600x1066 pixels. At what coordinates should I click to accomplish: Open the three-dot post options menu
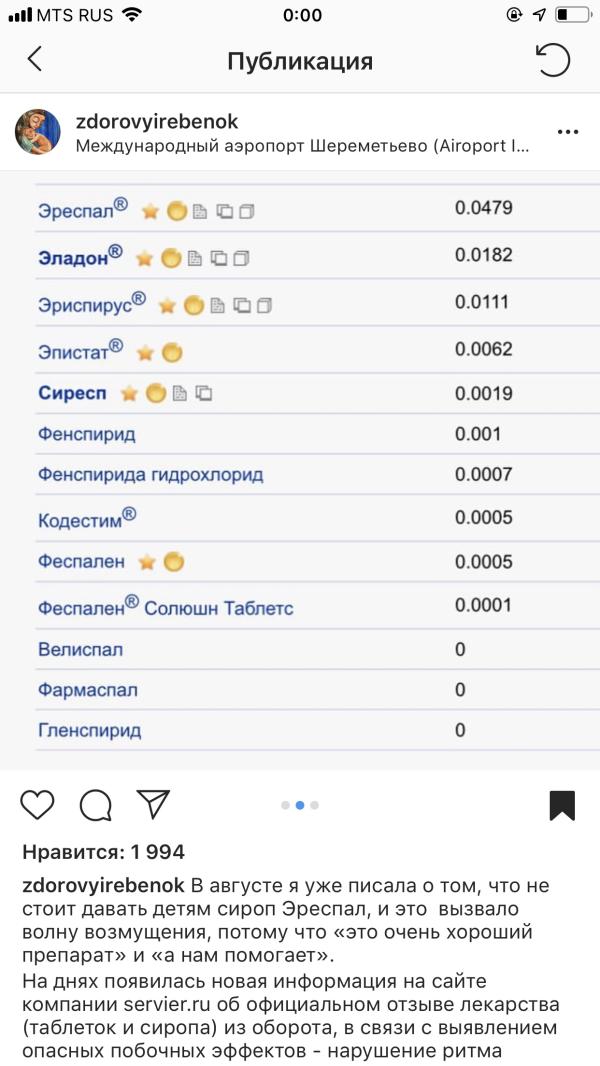pyautogui.click(x=568, y=132)
